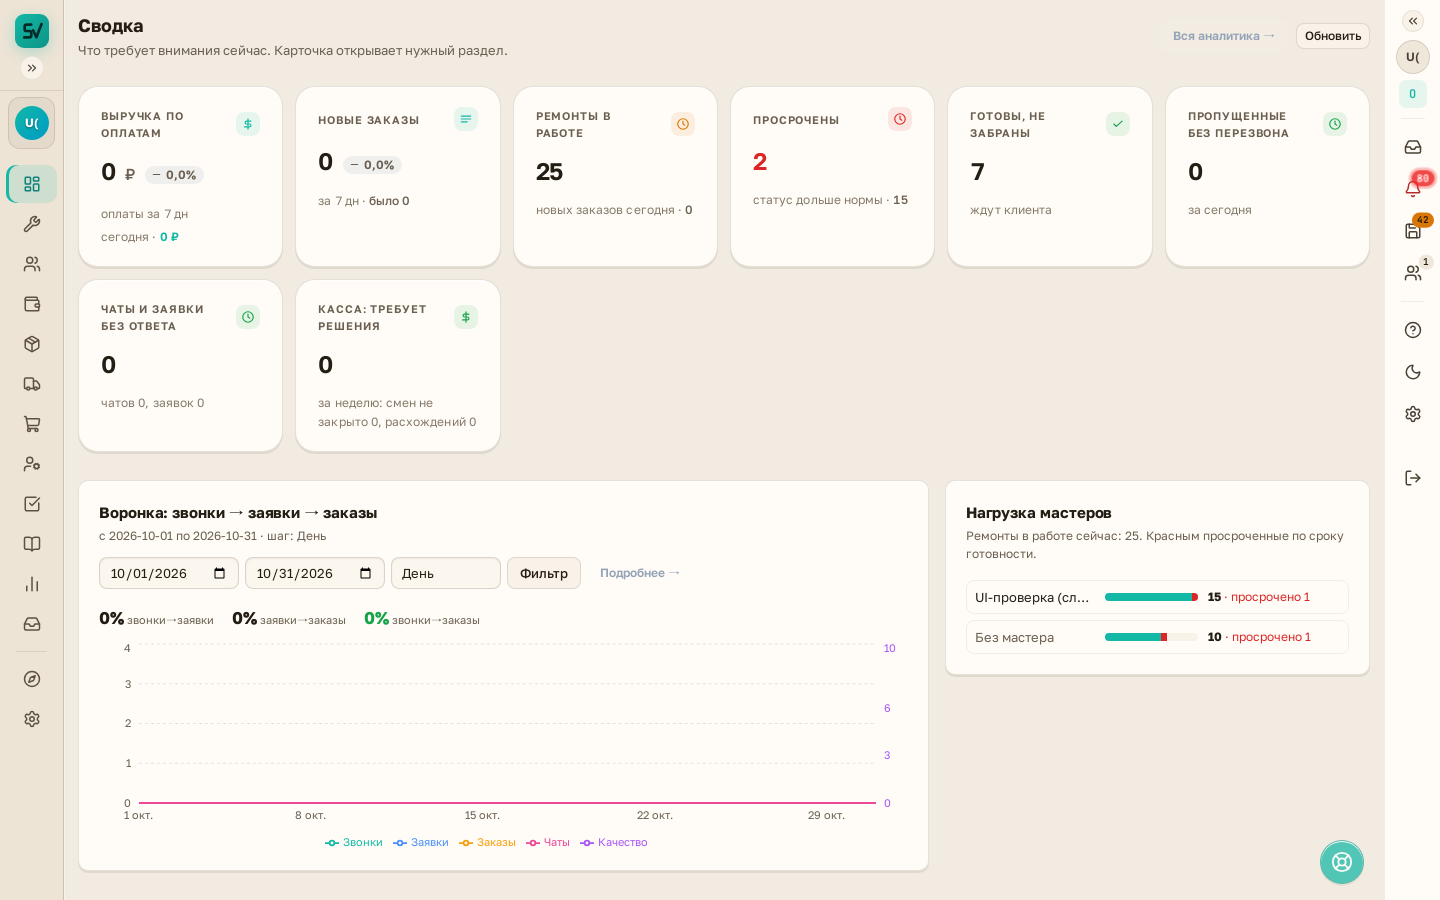Viewport: 1440px width, 900px height.
Task: Open delivery truck icon in sidebar
Action: pyautogui.click(x=32, y=384)
